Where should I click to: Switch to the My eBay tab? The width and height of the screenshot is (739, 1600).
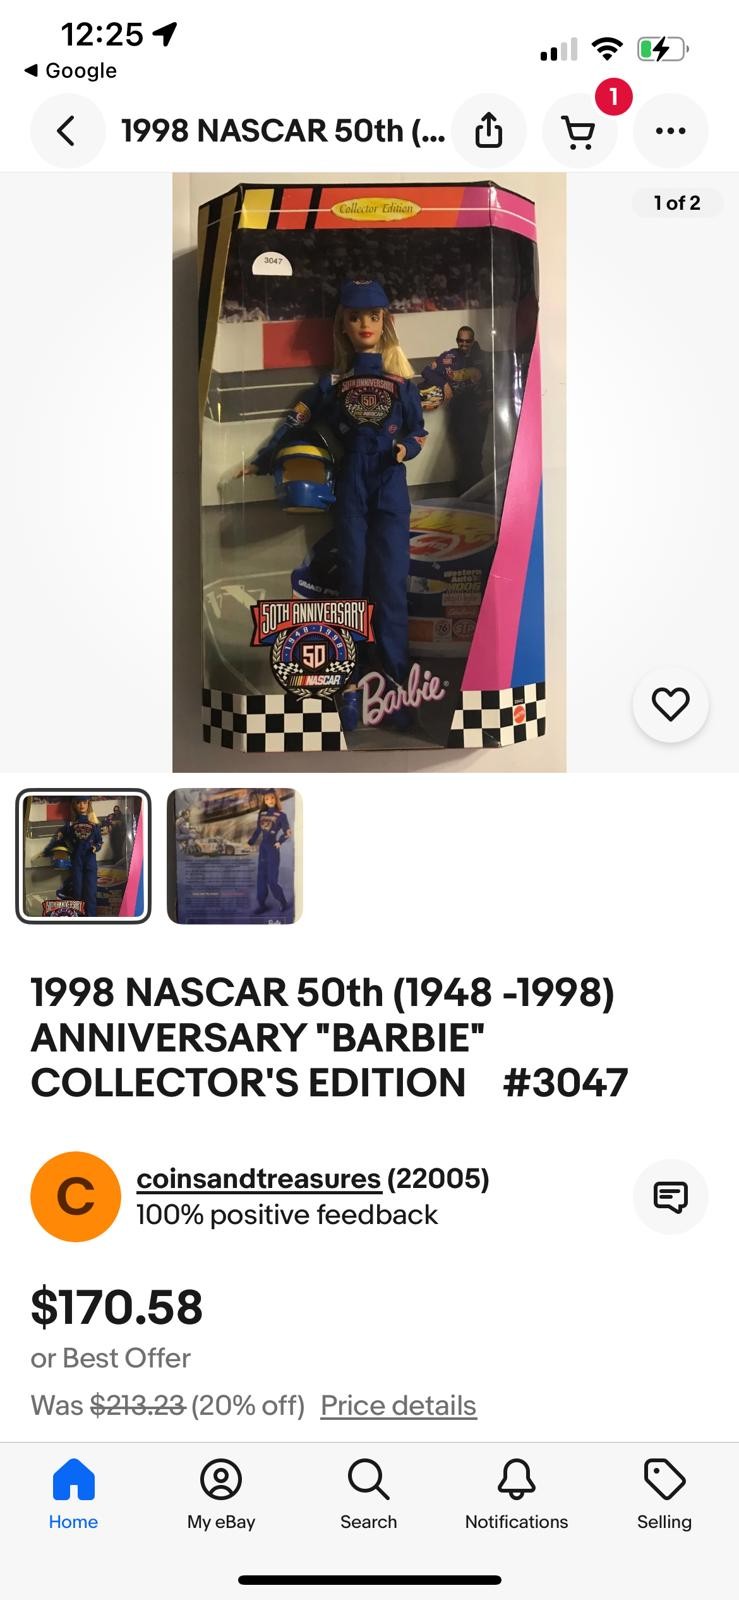221,1494
